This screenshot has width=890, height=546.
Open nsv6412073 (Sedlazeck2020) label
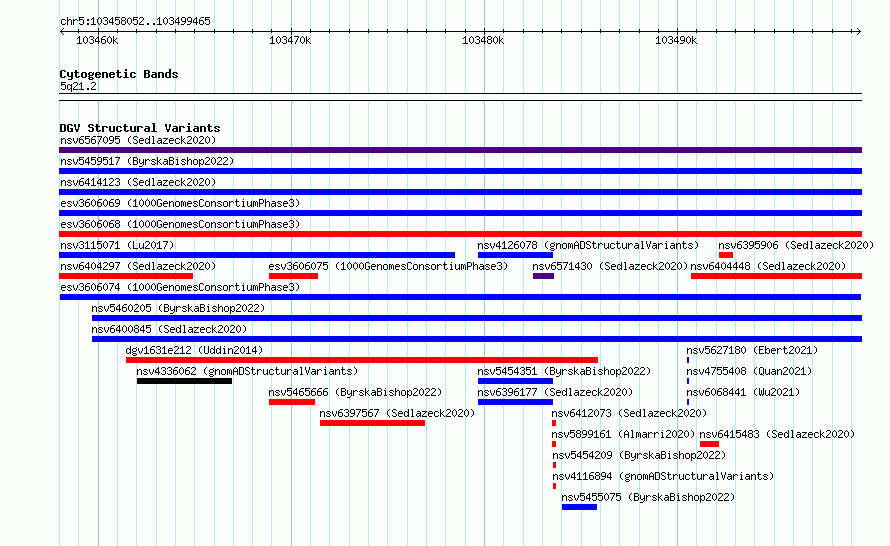coord(629,413)
